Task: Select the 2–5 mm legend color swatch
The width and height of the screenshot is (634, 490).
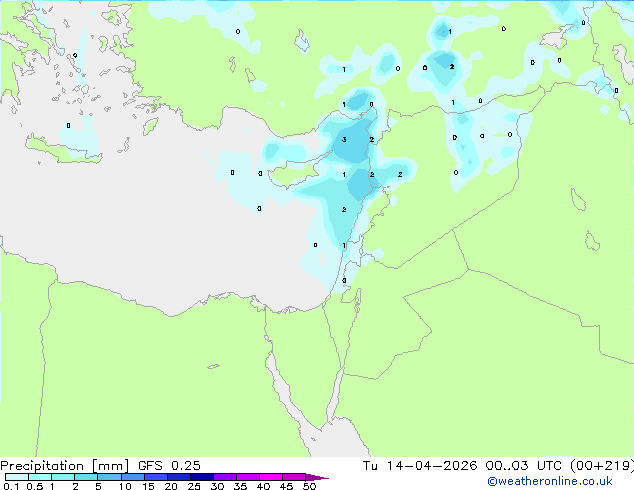Action: coord(86,477)
